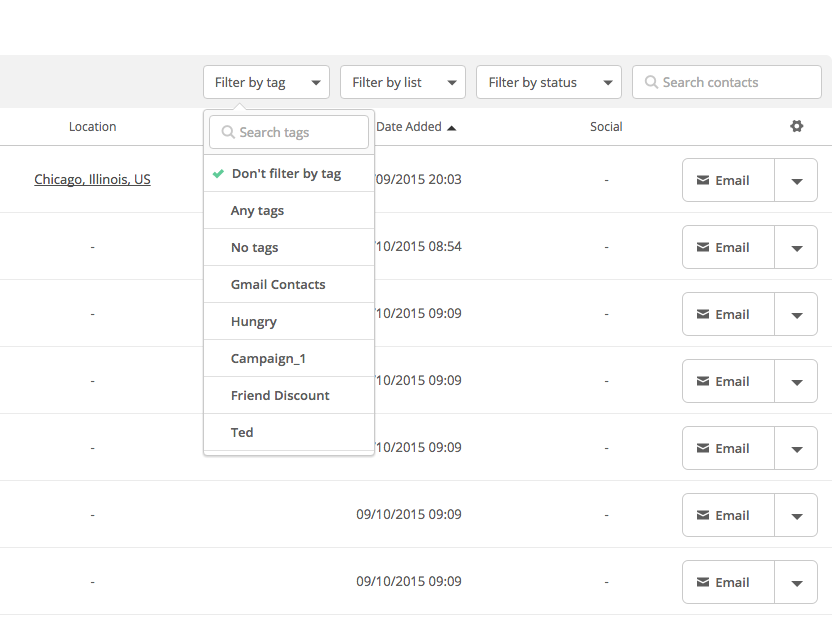Choose "Any tags" from the tag filter

pos(257,211)
